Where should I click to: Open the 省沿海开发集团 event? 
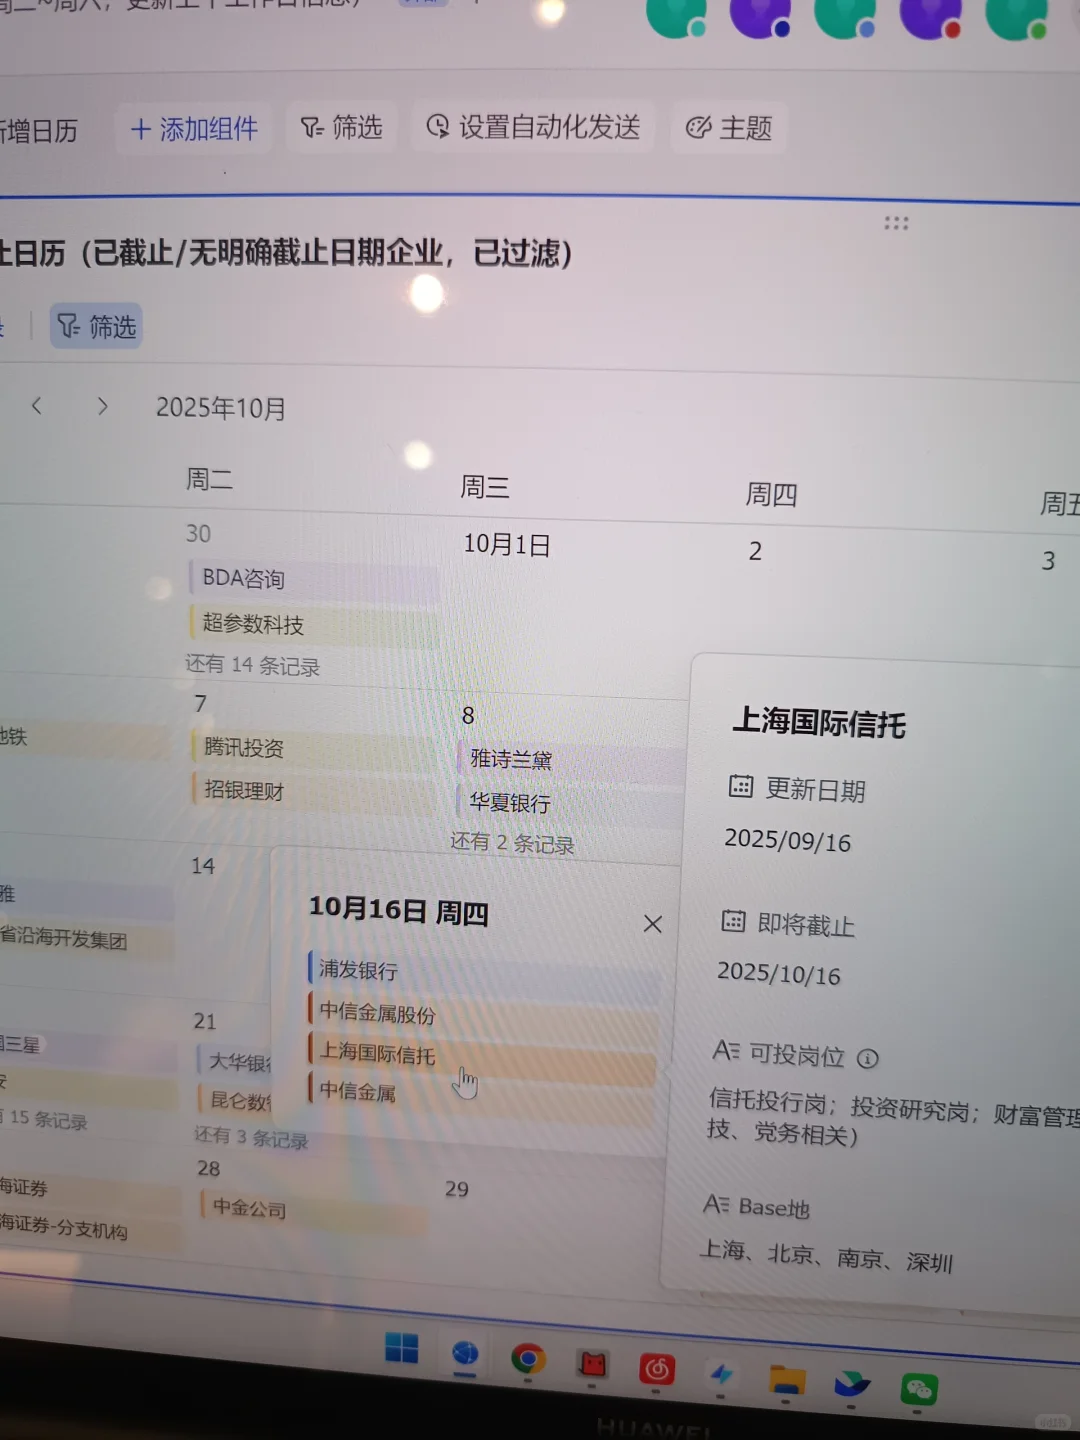click(x=86, y=939)
